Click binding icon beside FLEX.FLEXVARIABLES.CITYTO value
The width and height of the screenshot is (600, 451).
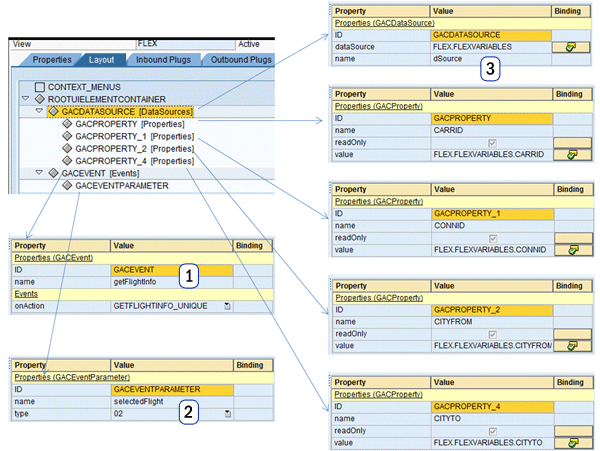tap(573, 441)
